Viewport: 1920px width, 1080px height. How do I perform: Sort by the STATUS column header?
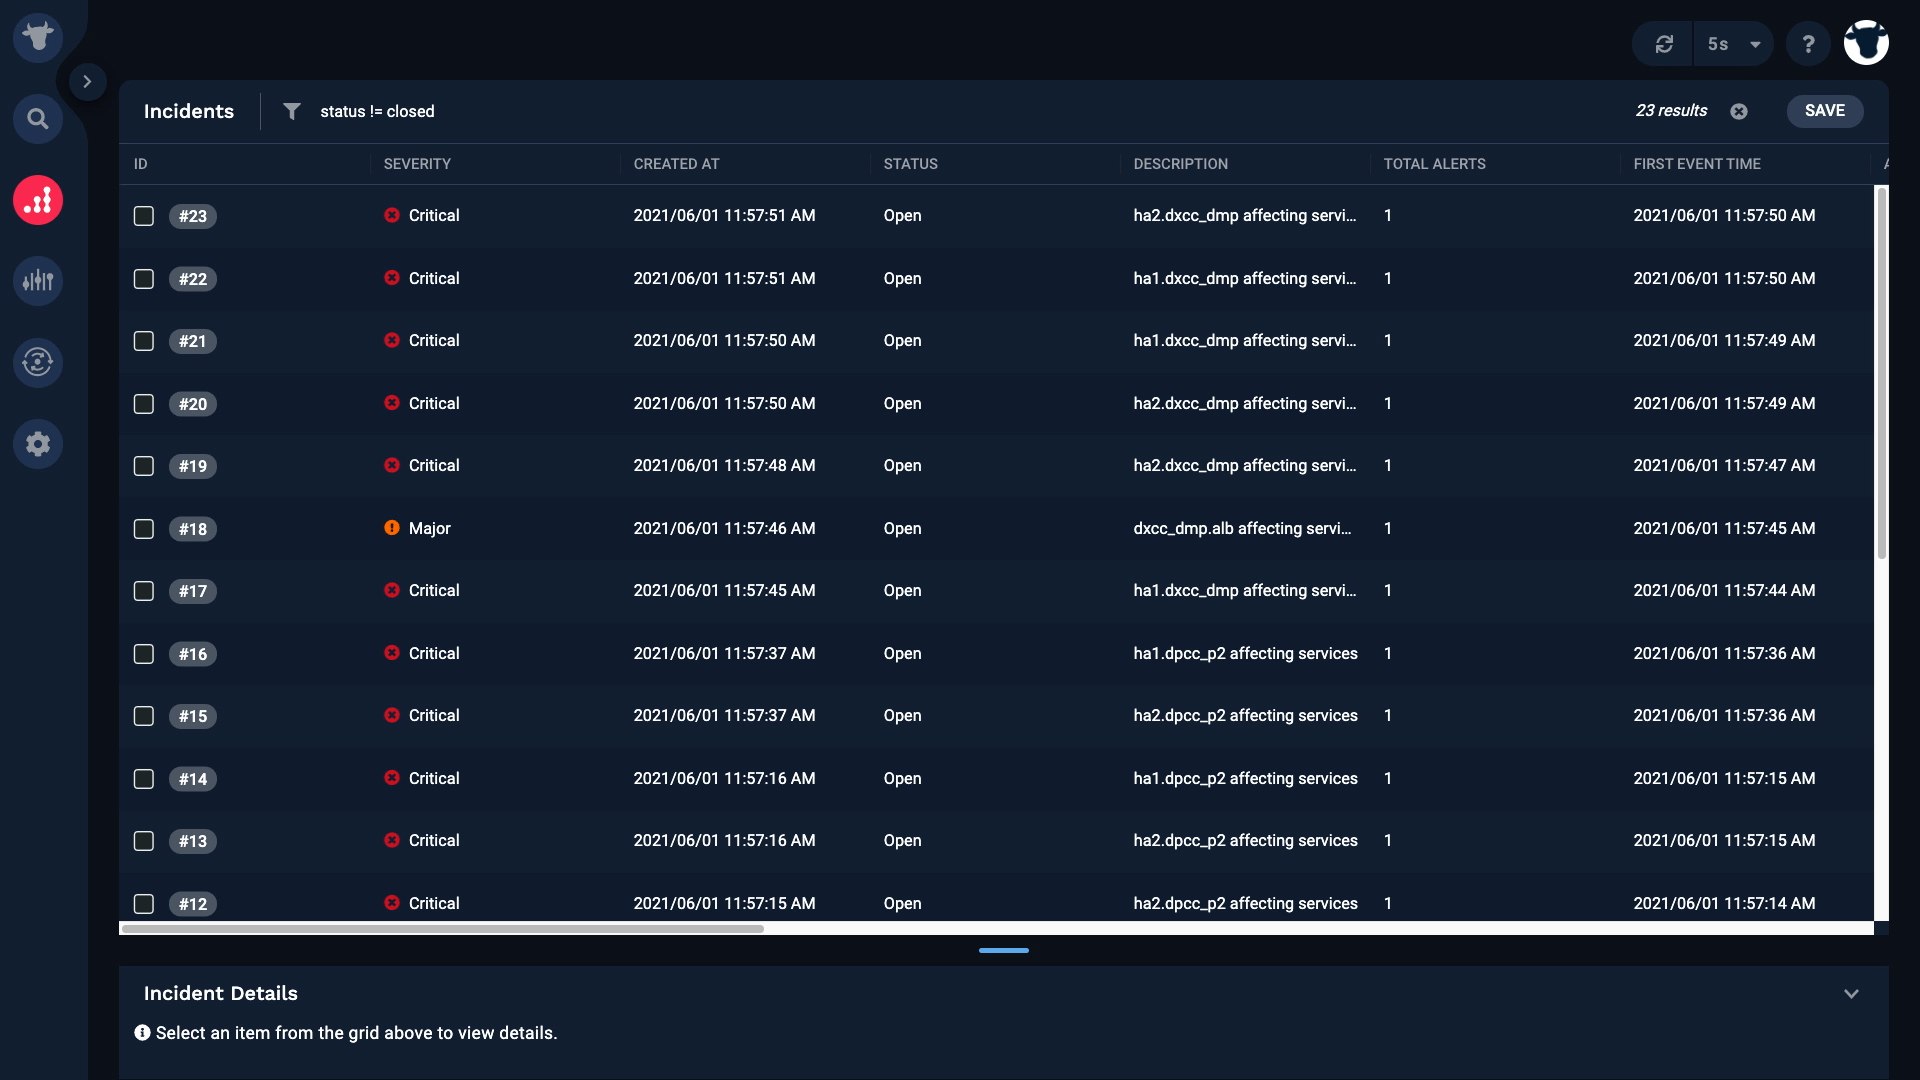[910, 164]
